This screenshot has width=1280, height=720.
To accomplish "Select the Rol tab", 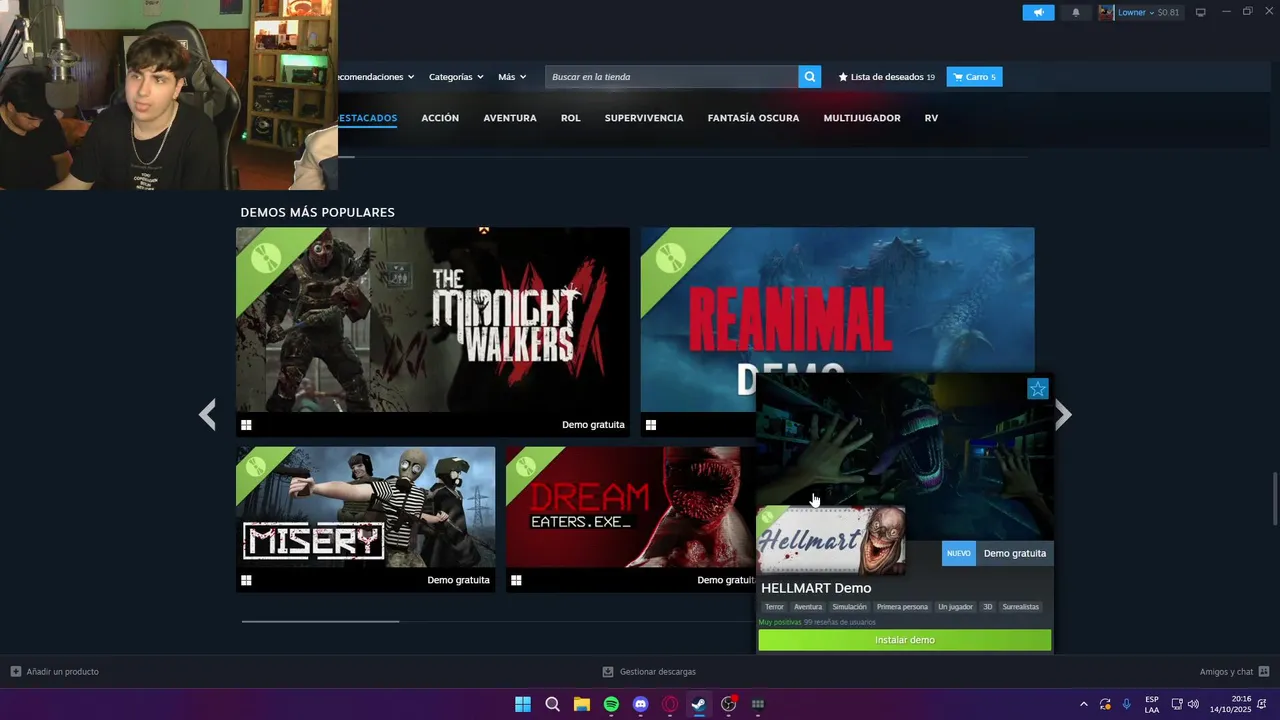I will click(x=570, y=118).
